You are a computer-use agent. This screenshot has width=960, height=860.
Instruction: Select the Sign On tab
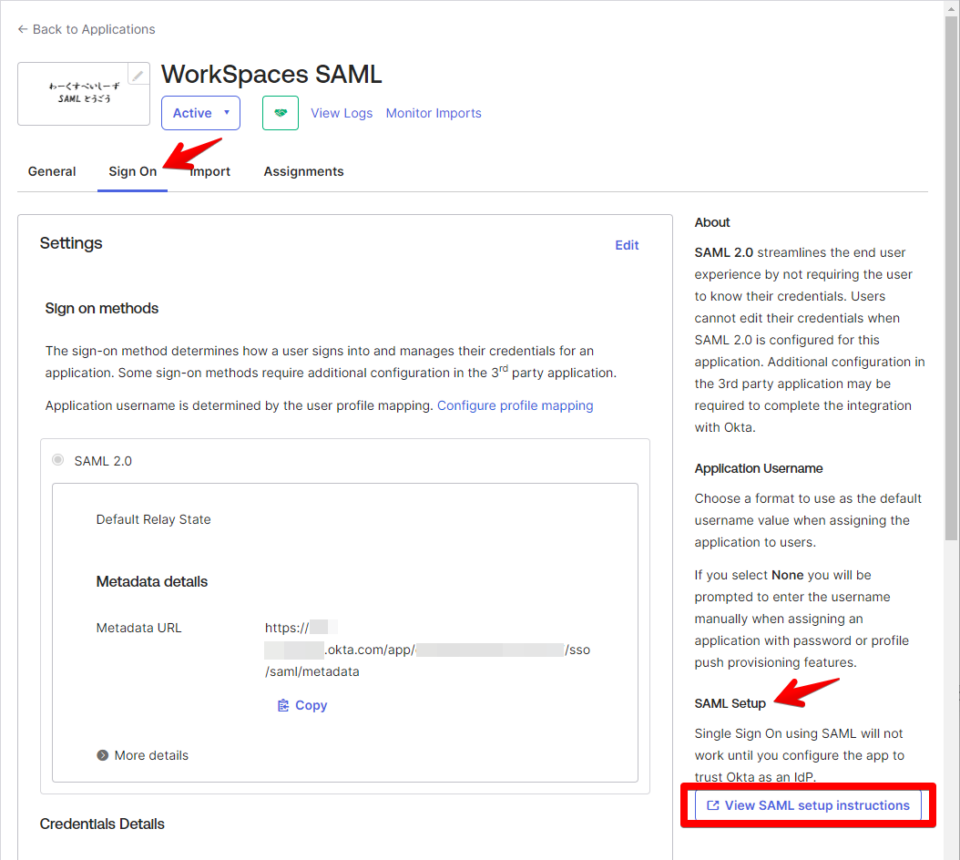tap(132, 171)
